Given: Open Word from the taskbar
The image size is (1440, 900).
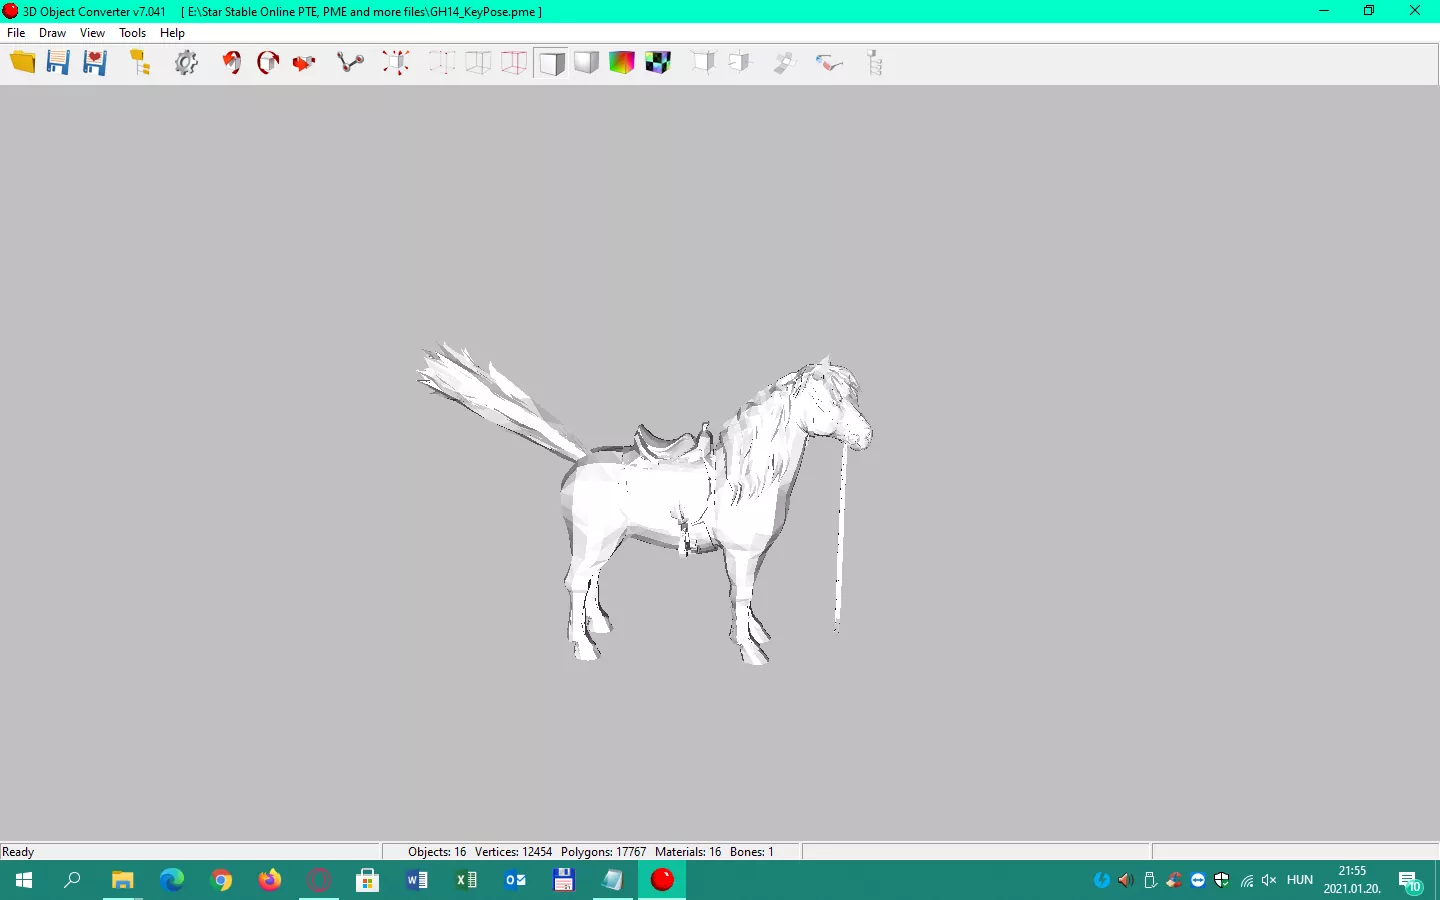Looking at the screenshot, I should [417, 880].
